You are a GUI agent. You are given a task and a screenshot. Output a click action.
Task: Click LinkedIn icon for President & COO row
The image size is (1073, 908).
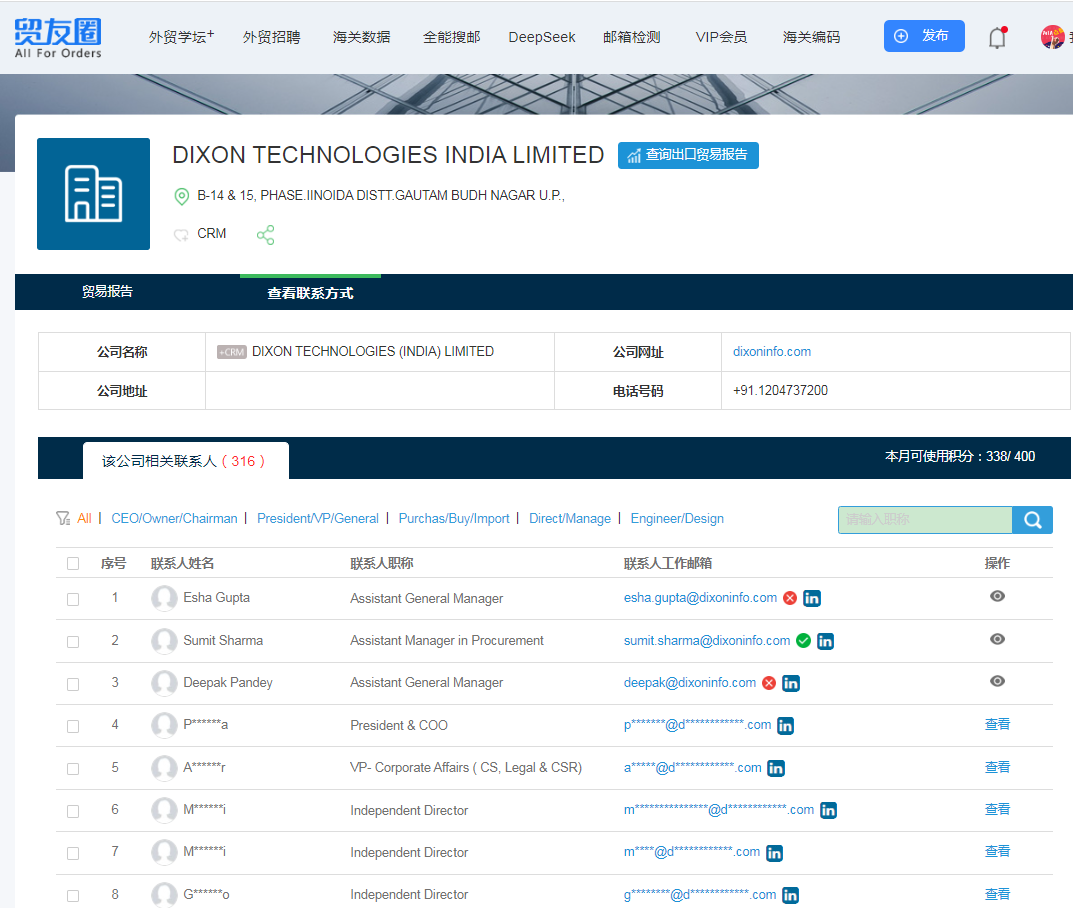pos(785,726)
